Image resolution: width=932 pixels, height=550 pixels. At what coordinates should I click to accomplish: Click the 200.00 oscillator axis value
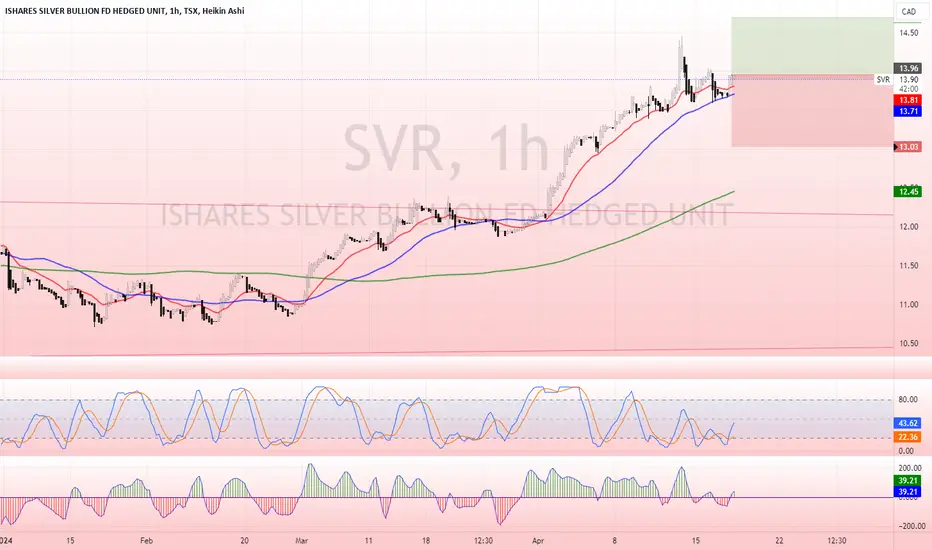click(909, 469)
